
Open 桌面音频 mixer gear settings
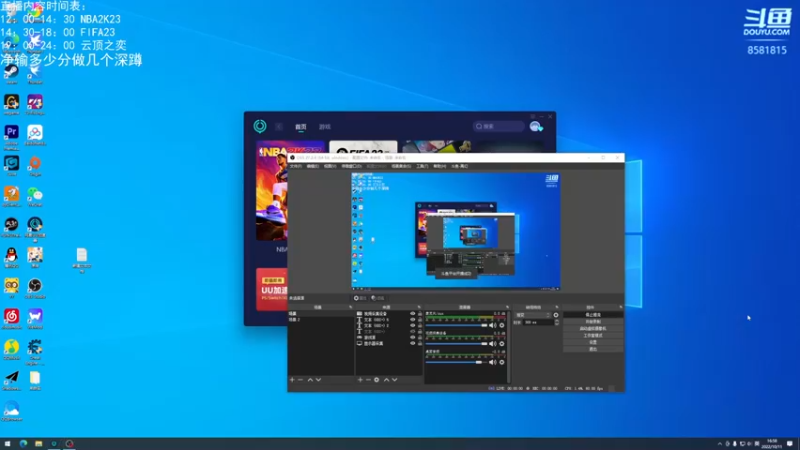coord(502,362)
